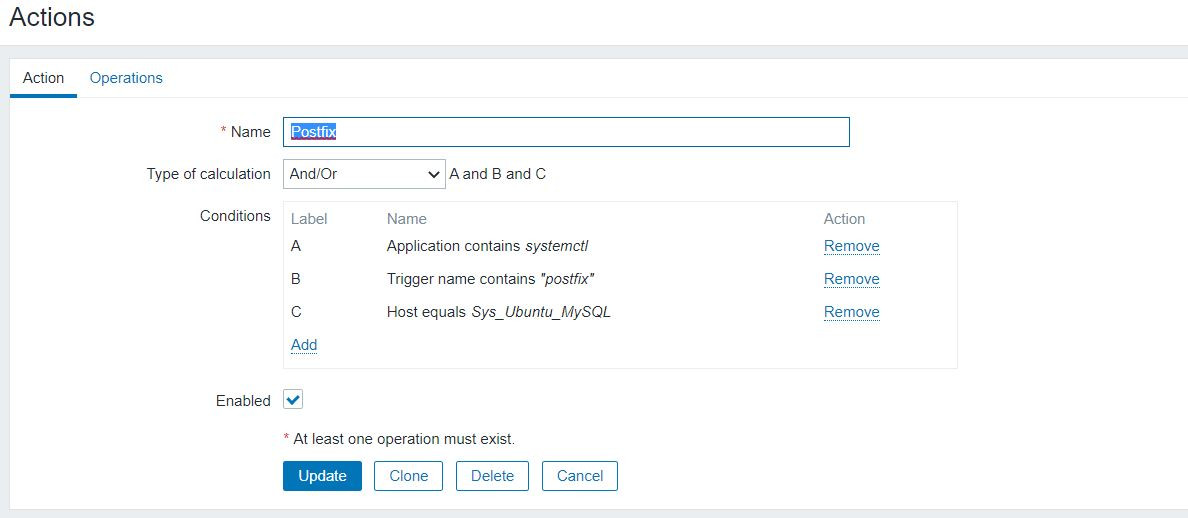Click the Type of calculation label

(x=208, y=174)
